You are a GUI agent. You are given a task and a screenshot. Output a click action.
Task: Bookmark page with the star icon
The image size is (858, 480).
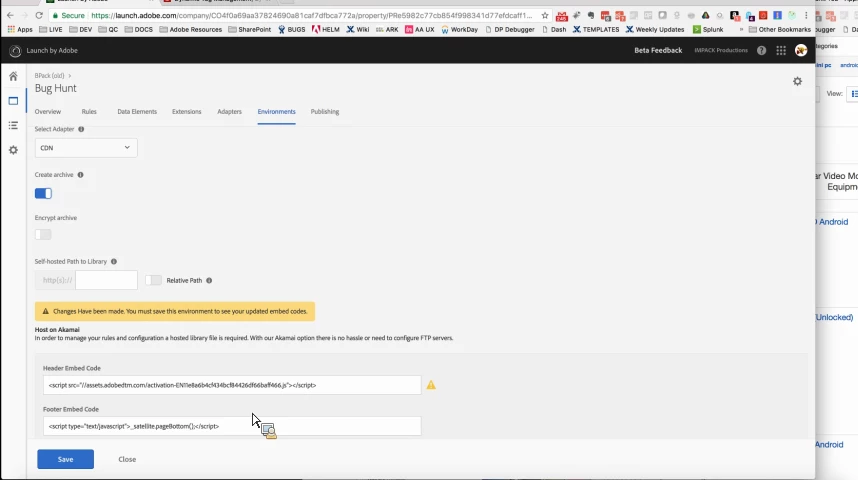click(x=544, y=15)
